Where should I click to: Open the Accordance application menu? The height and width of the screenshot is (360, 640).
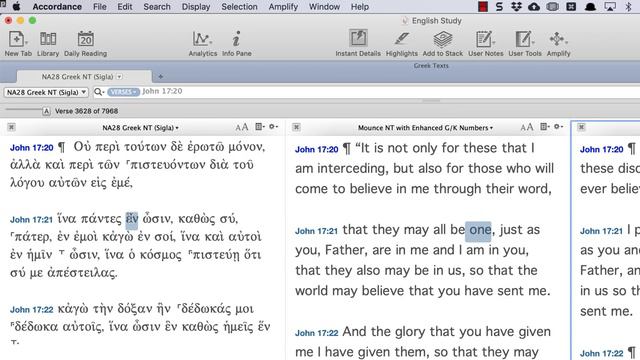point(57,7)
